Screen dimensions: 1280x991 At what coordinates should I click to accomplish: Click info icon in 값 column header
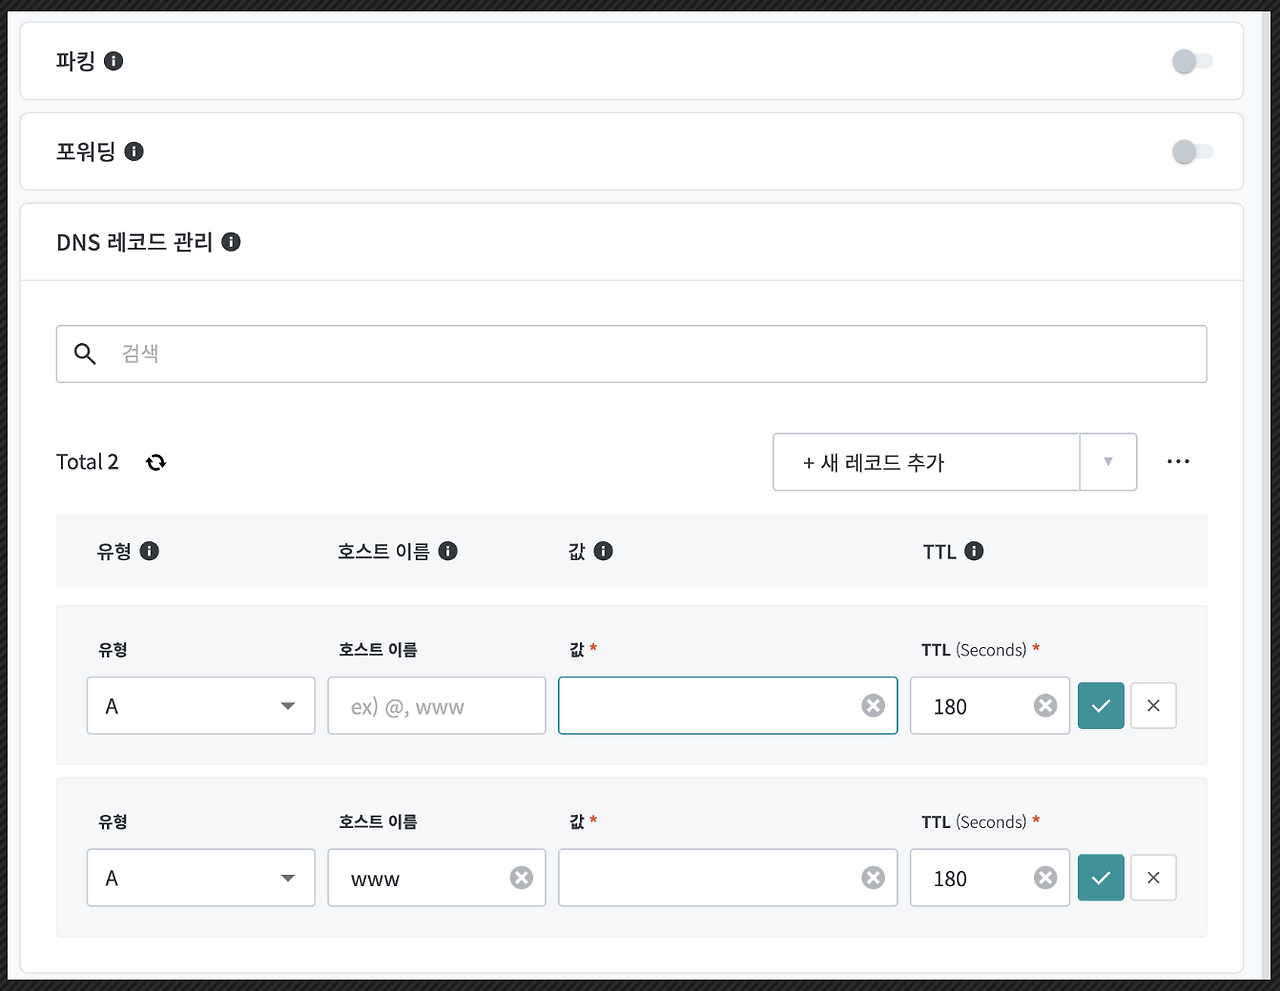click(603, 551)
